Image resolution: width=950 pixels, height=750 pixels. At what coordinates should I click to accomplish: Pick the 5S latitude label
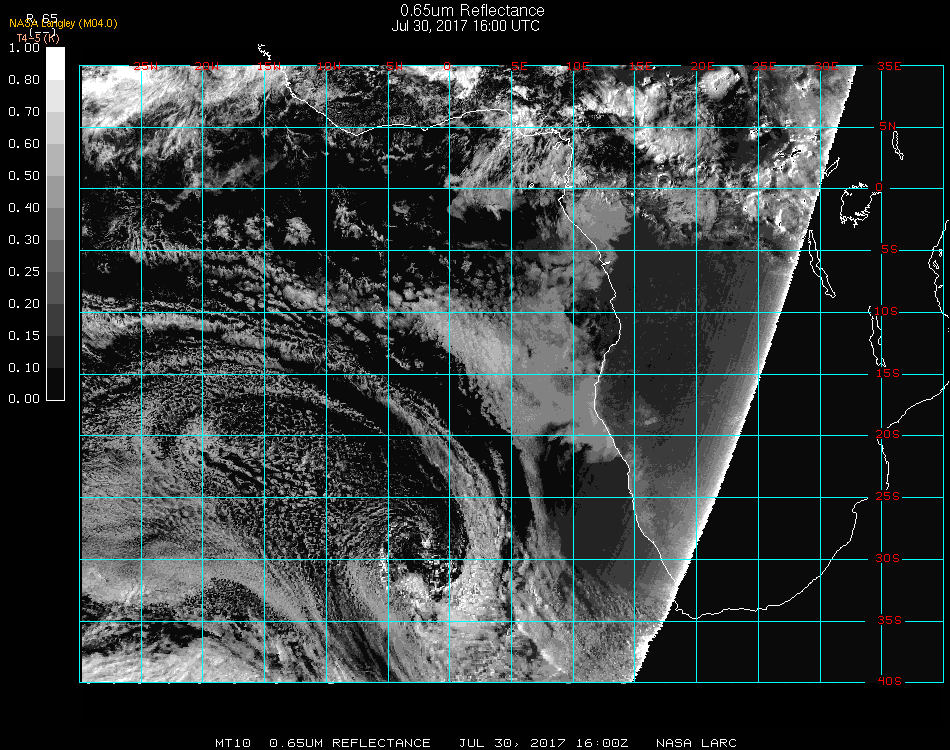click(889, 250)
